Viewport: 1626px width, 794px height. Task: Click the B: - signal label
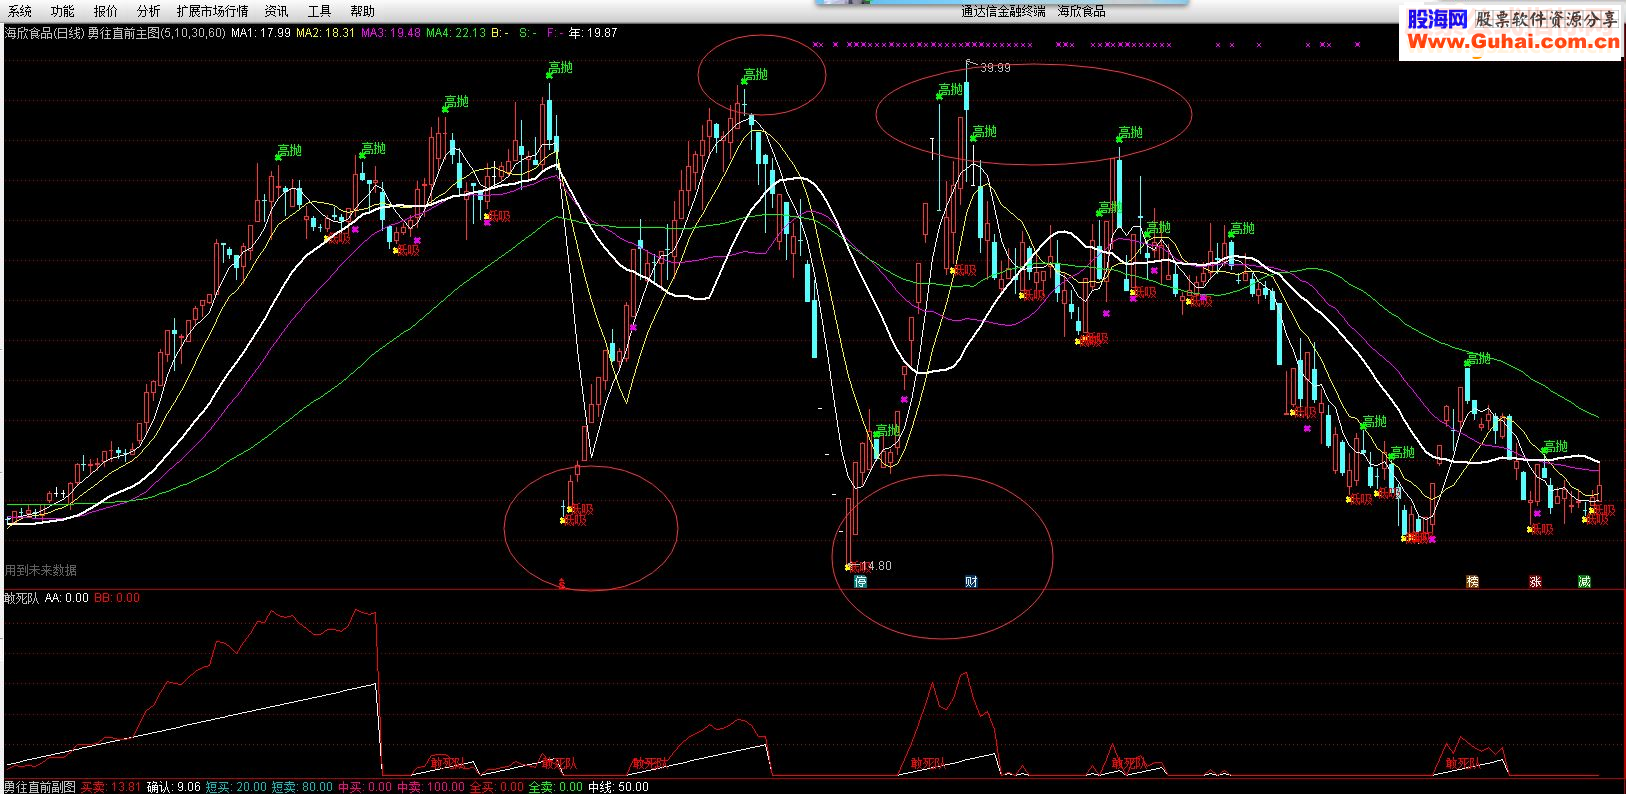500,33
